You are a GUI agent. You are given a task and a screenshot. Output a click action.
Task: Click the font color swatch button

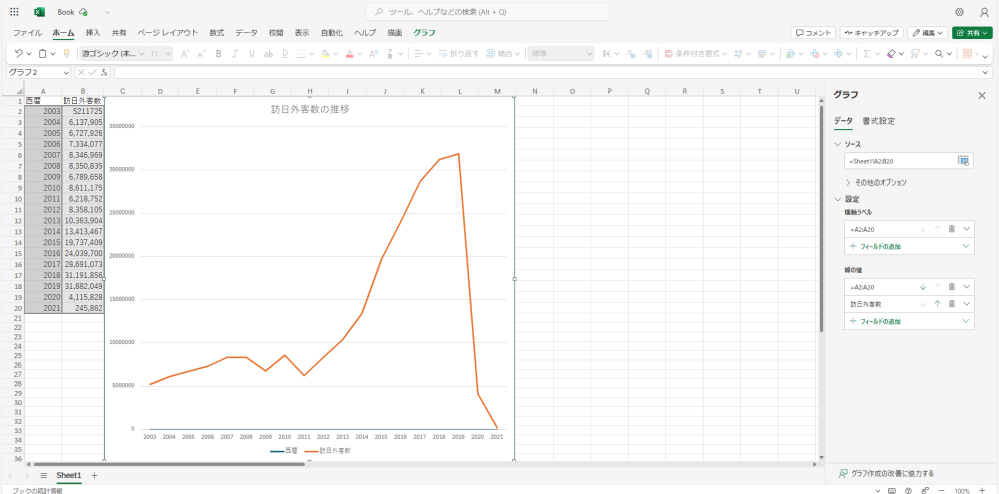point(349,53)
